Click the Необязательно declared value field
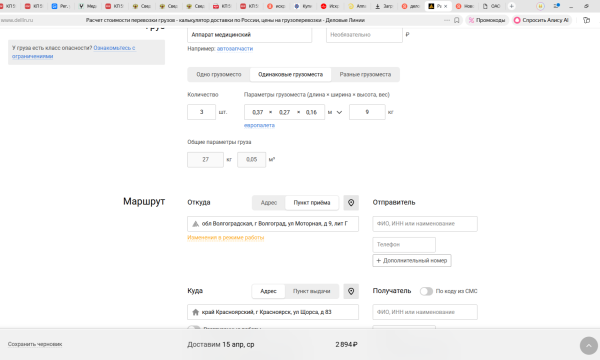600x360 pixels. (364, 35)
